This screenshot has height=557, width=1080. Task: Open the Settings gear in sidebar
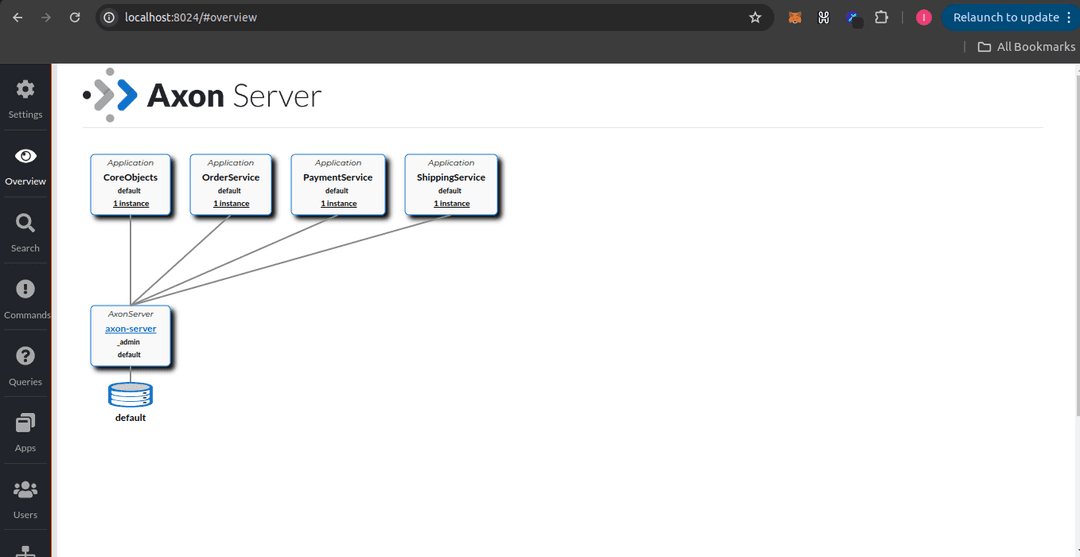tap(25, 90)
